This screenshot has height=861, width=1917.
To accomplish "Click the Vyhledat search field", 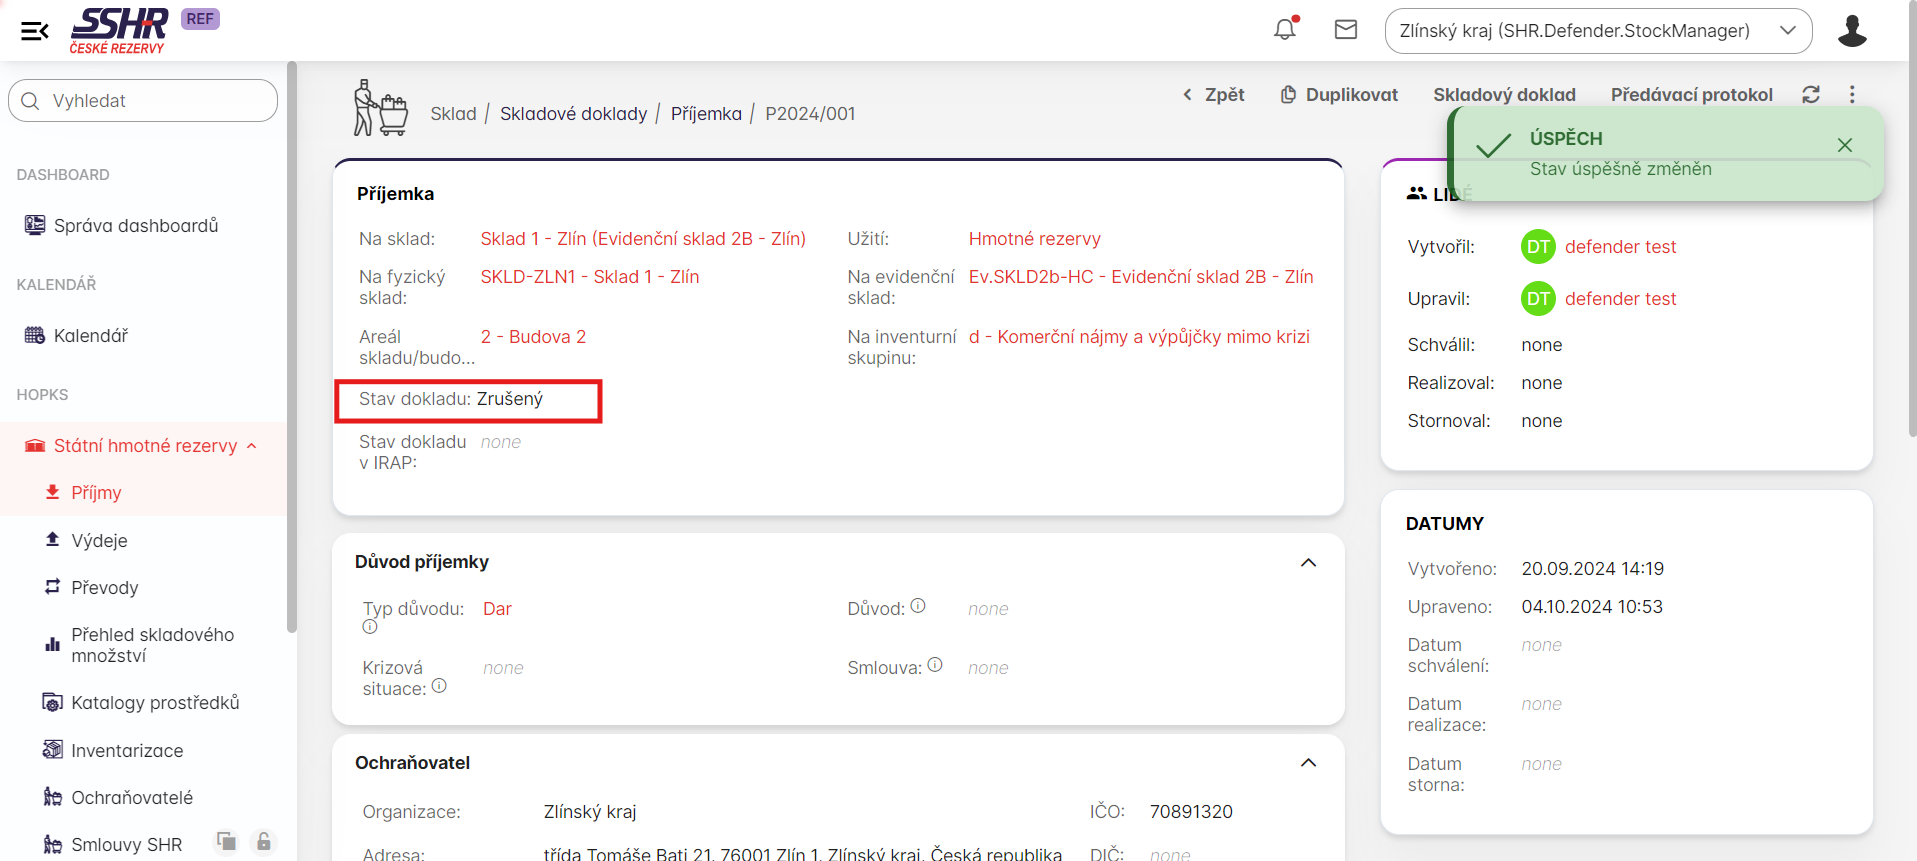I will pos(143,101).
